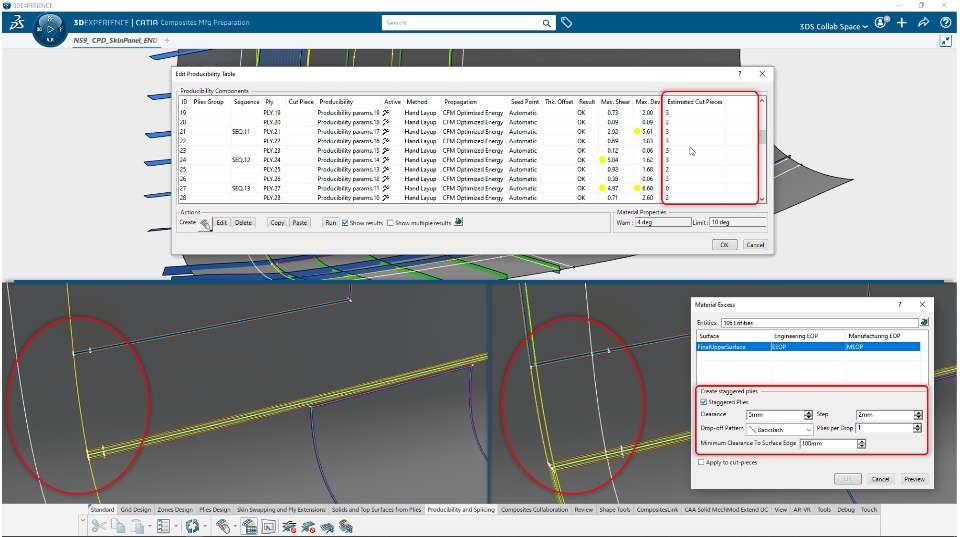The height and width of the screenshot is (537, 960).
Task: Open the properties list icon dropdown arrow
Action: tap(175, 527)
